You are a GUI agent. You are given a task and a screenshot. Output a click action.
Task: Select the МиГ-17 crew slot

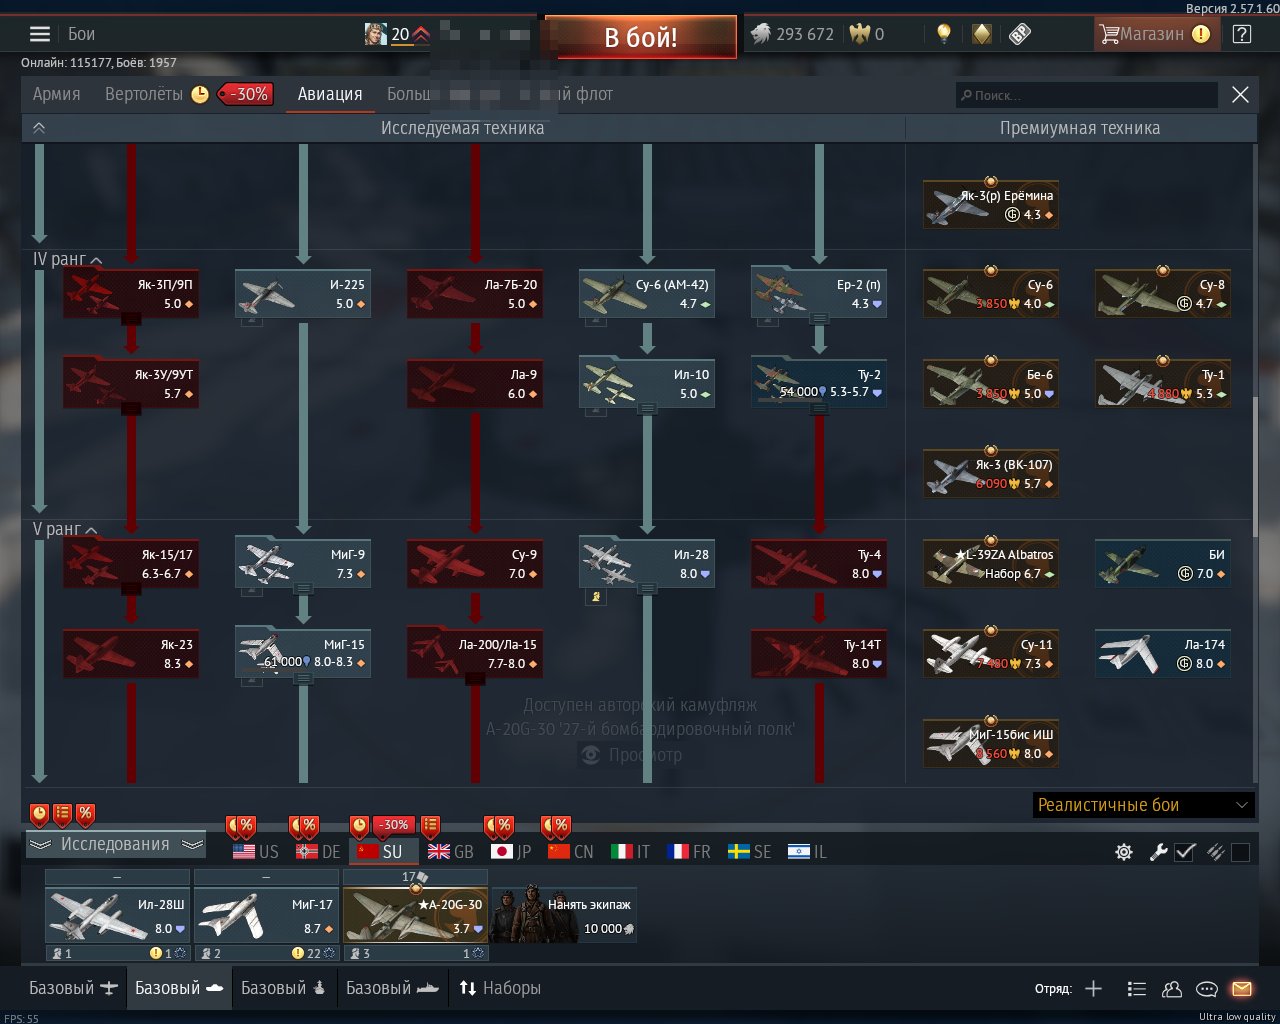click(x=266, y=915)
